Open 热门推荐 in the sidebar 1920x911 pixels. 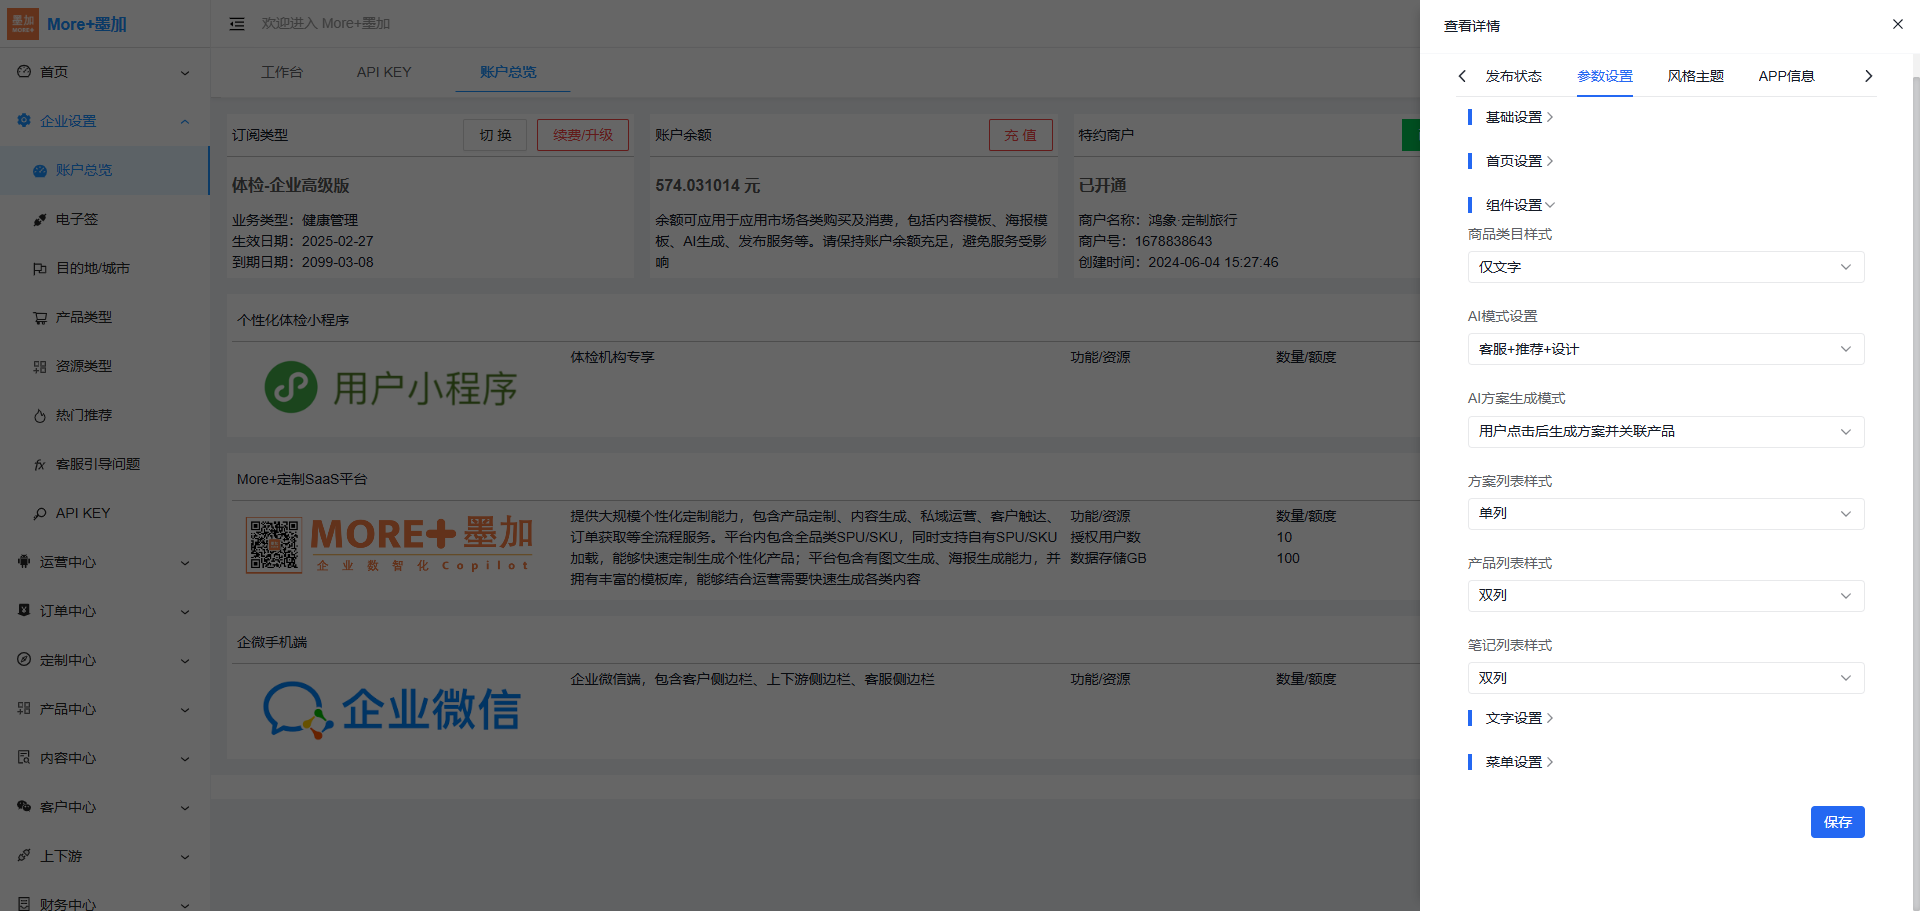(84, 415)
